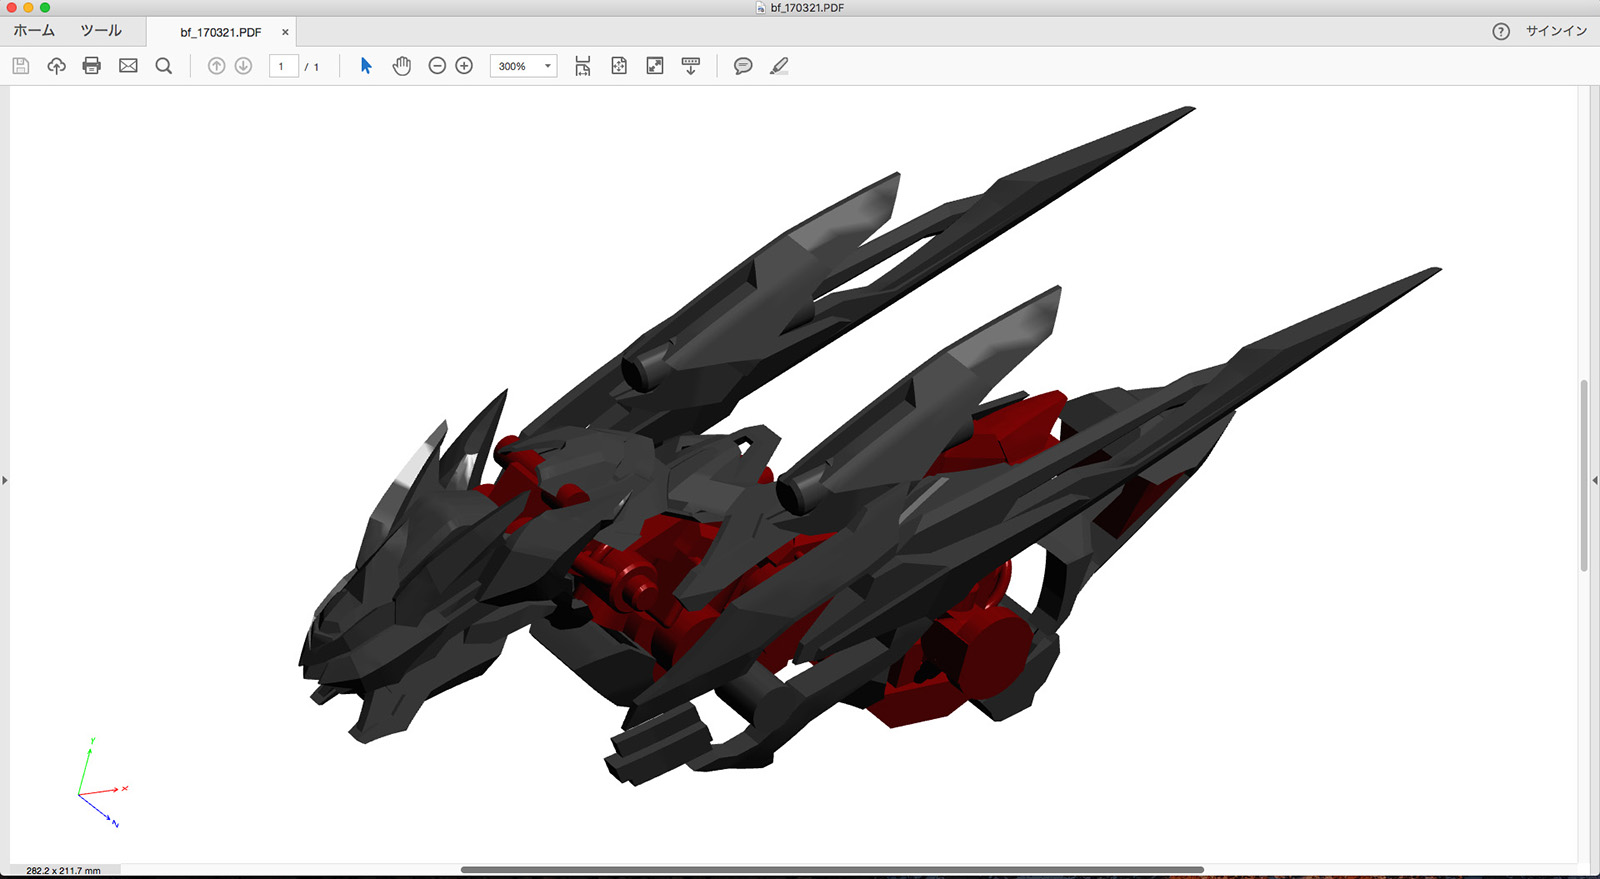Switch to the ホーム tab
Image resolution: width=1600 pixels, height=879 pixels.
pos(34,31)
